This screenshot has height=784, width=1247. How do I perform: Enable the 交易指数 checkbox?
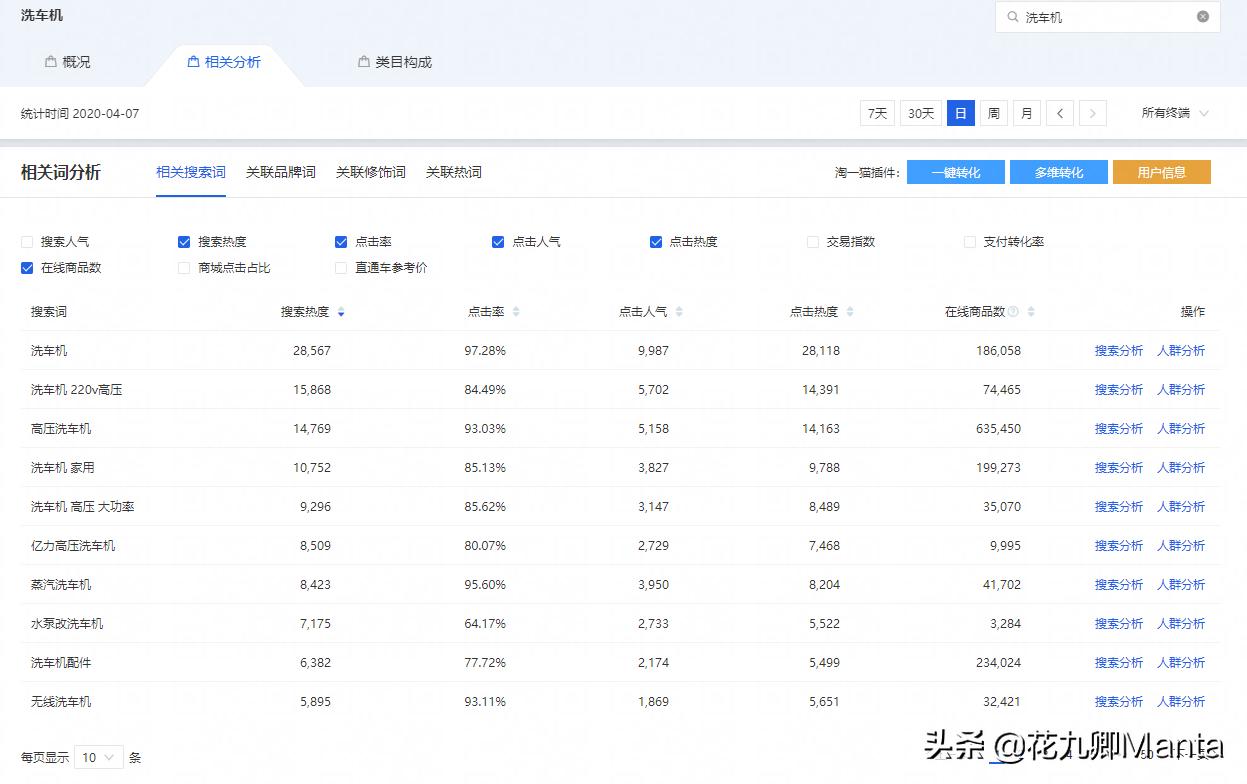click(x=812, y=241)
